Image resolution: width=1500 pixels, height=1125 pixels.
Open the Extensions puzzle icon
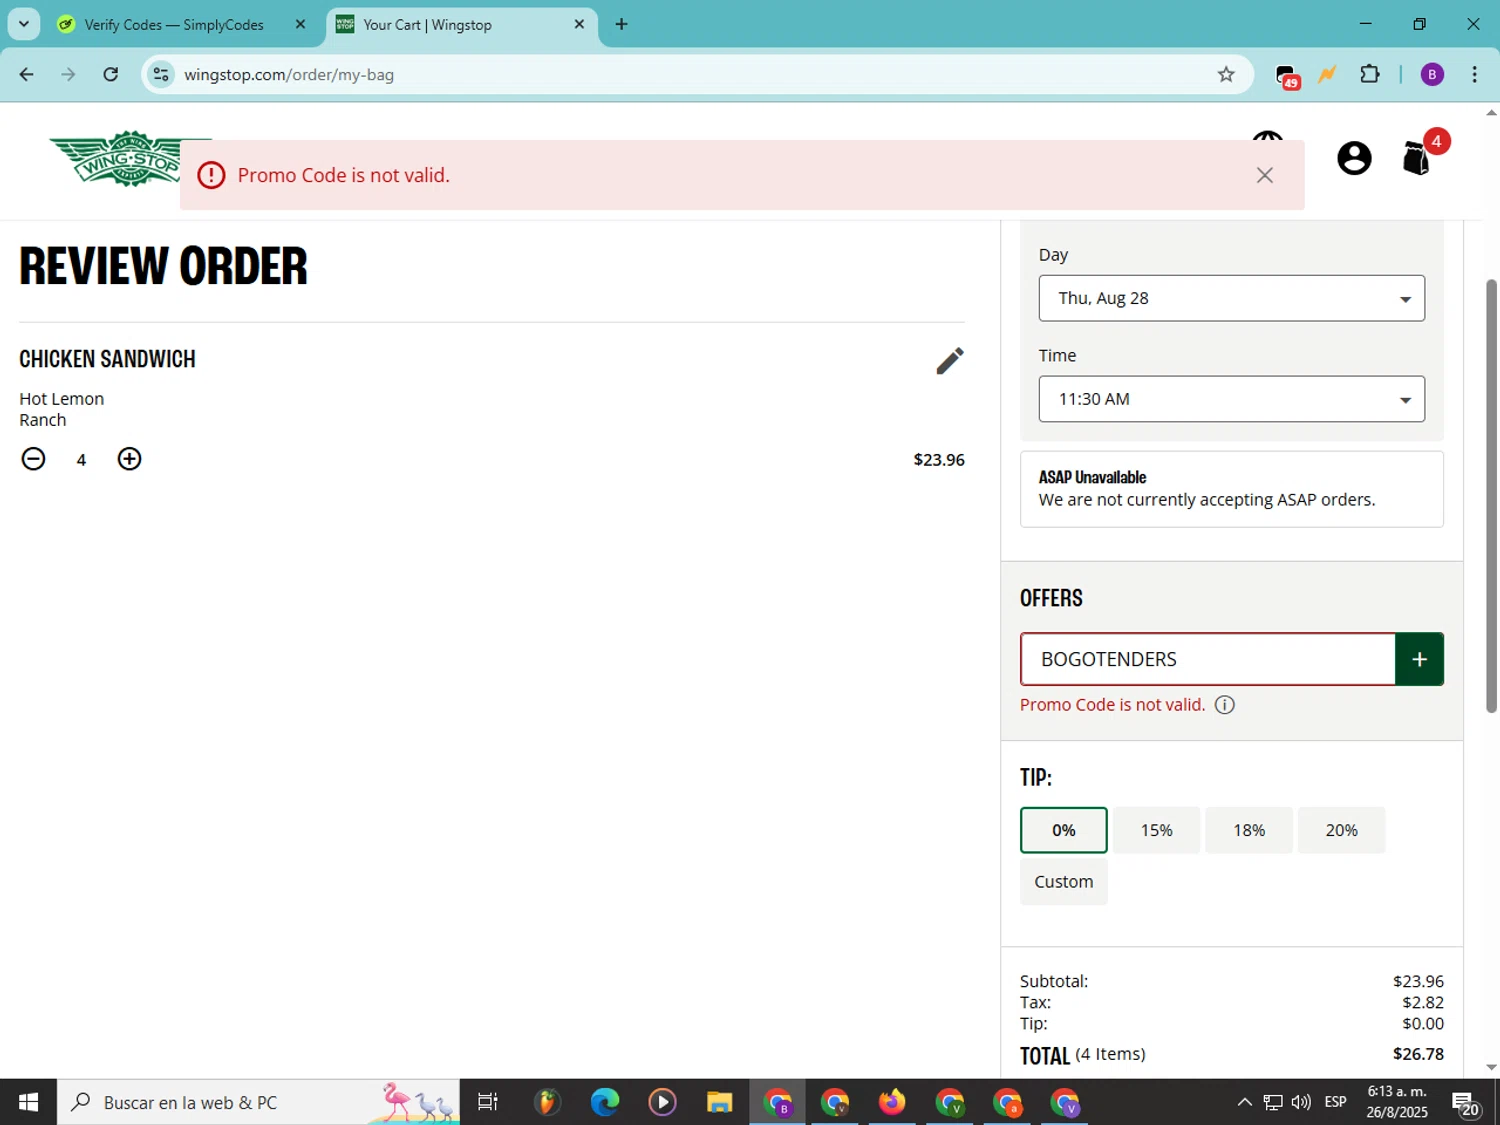(x=1370, y=74)
